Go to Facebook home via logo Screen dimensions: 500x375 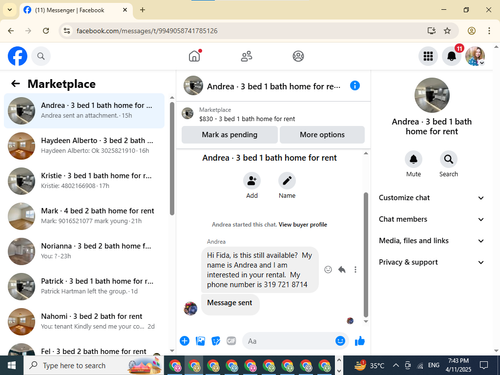(17, 56)
